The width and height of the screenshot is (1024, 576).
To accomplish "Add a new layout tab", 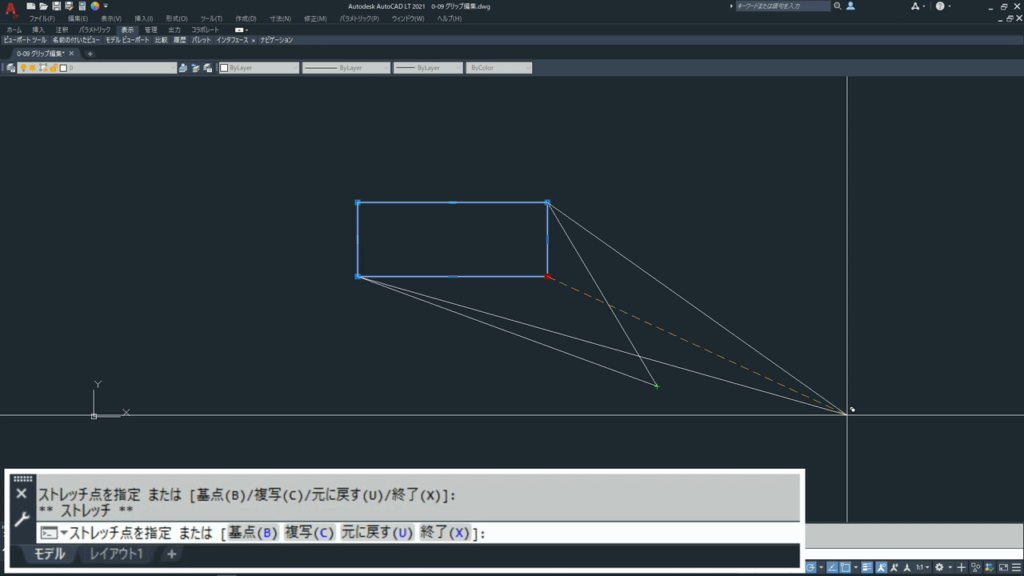I will tap(172, 554).
